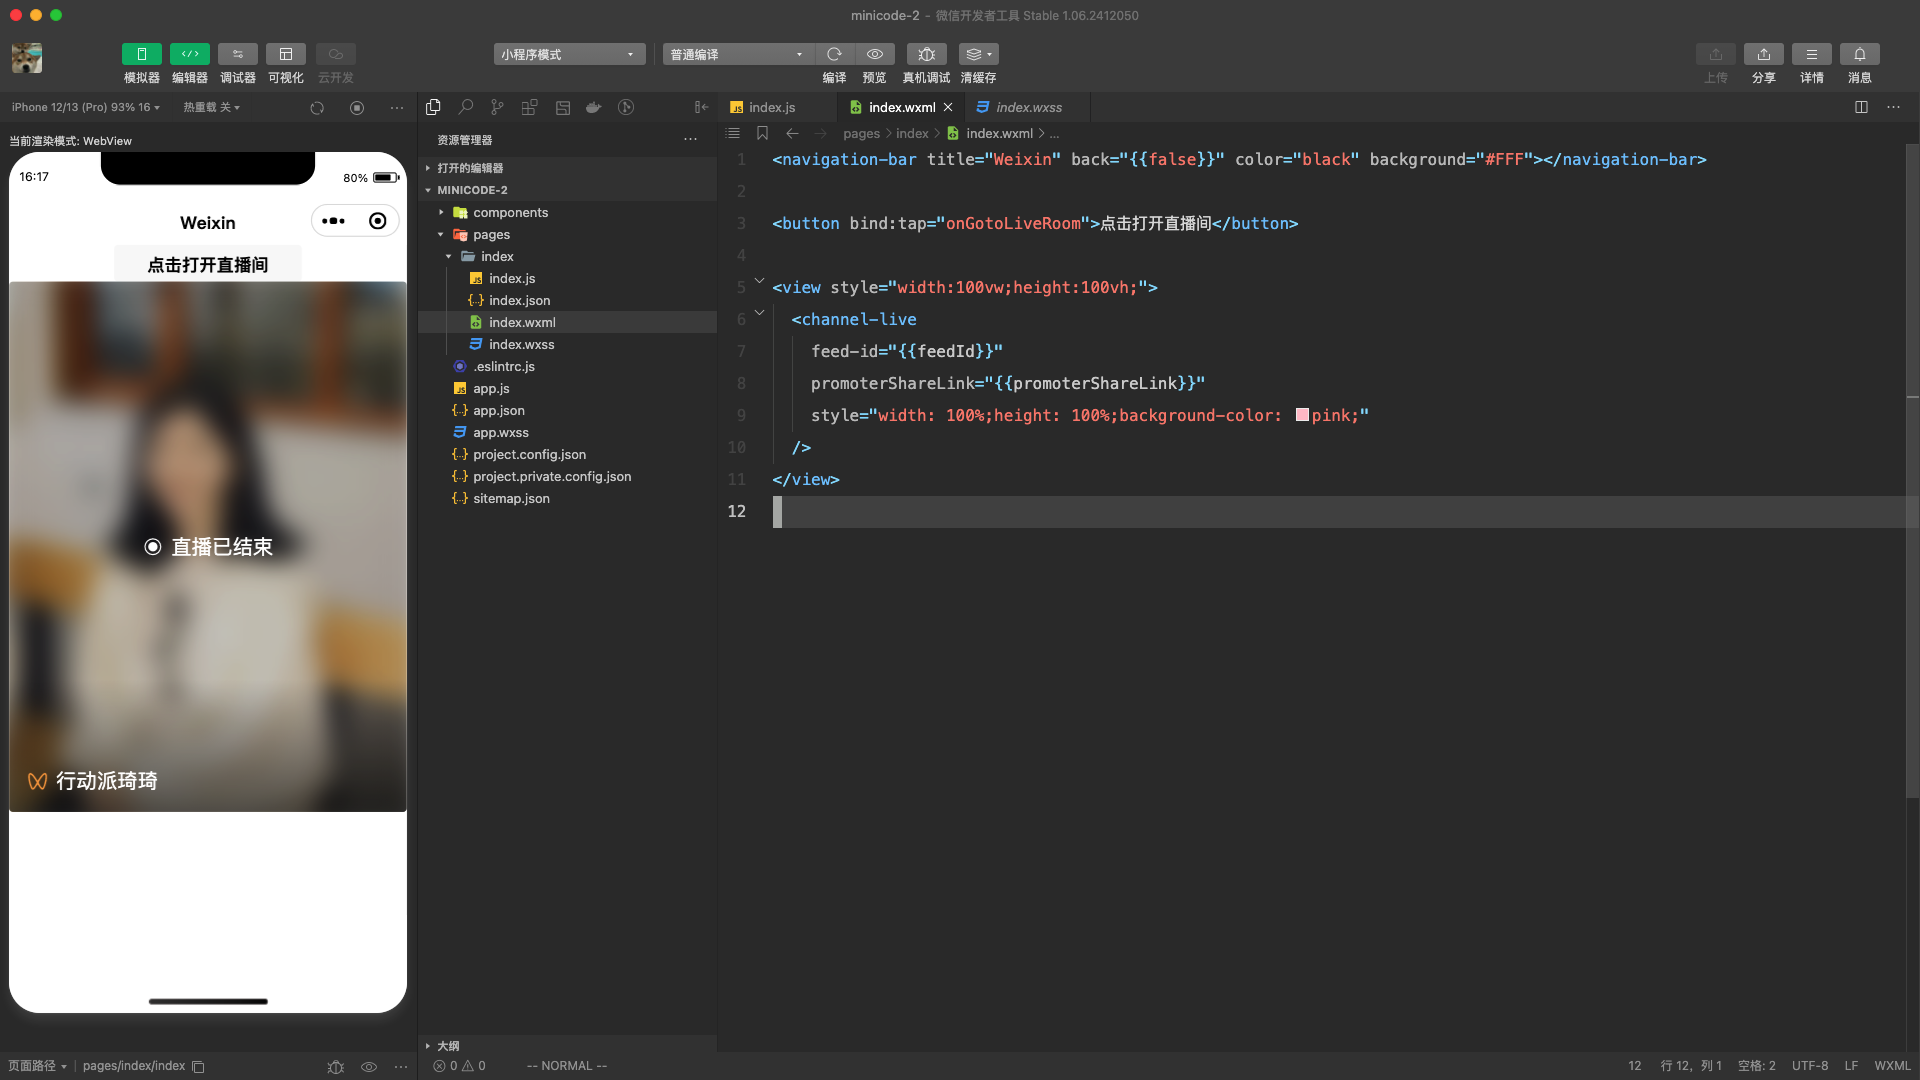Open app.json in file tree
1920x1080 pixels.
click(498, 410)
